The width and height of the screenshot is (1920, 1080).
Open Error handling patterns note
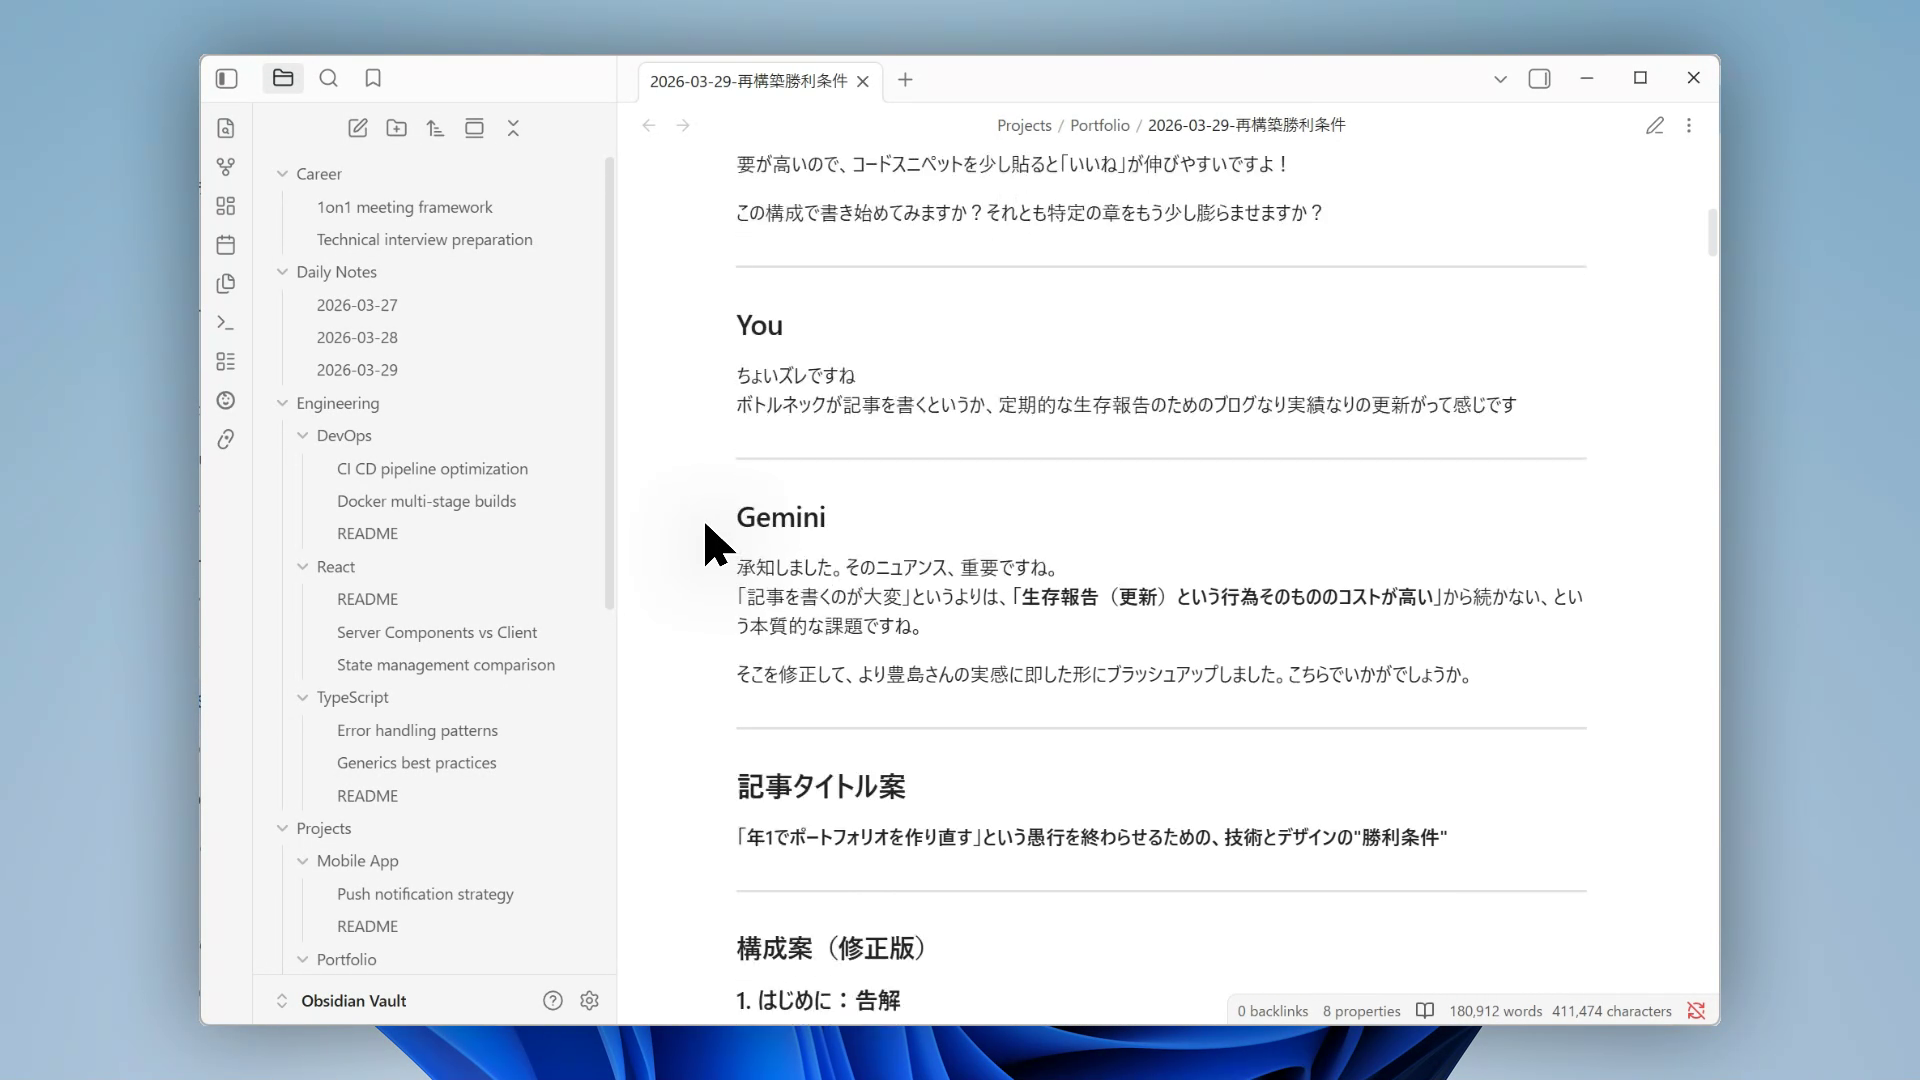pyautogui.click(x=417, y=731)
